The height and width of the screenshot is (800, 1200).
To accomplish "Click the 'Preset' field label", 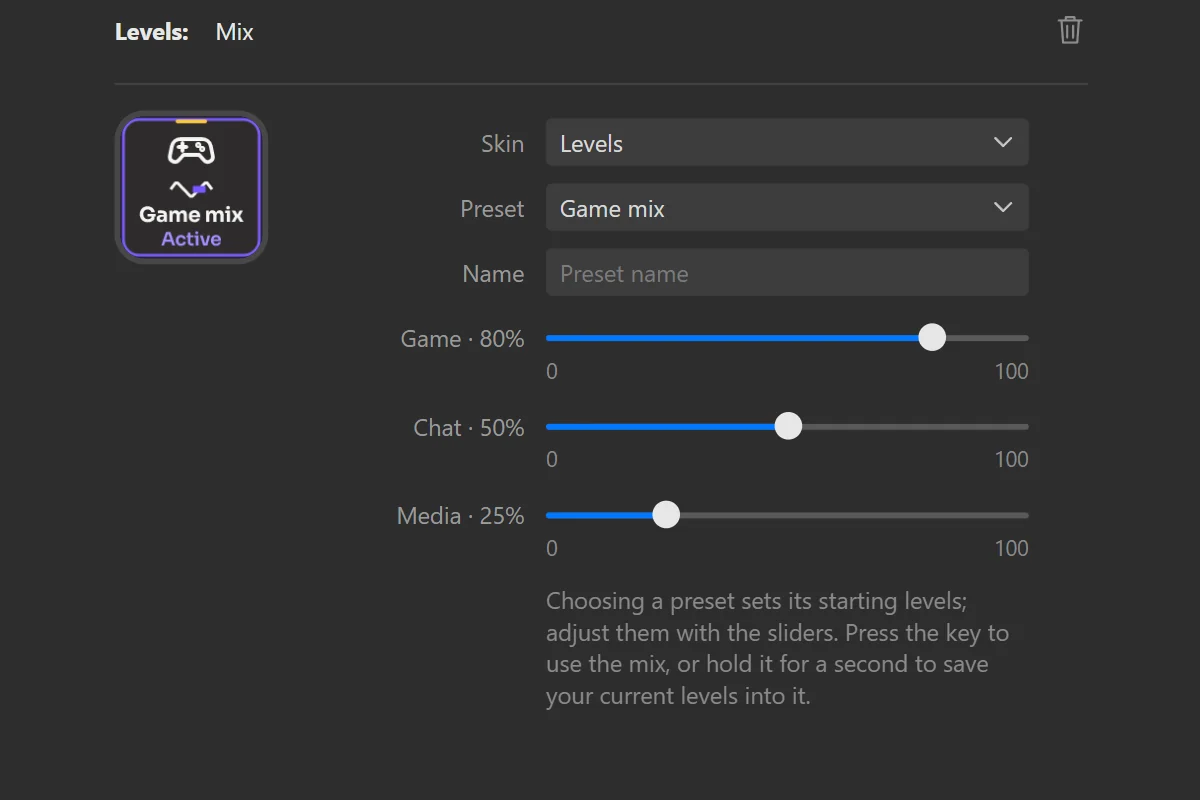I will (x=492, y=209).
